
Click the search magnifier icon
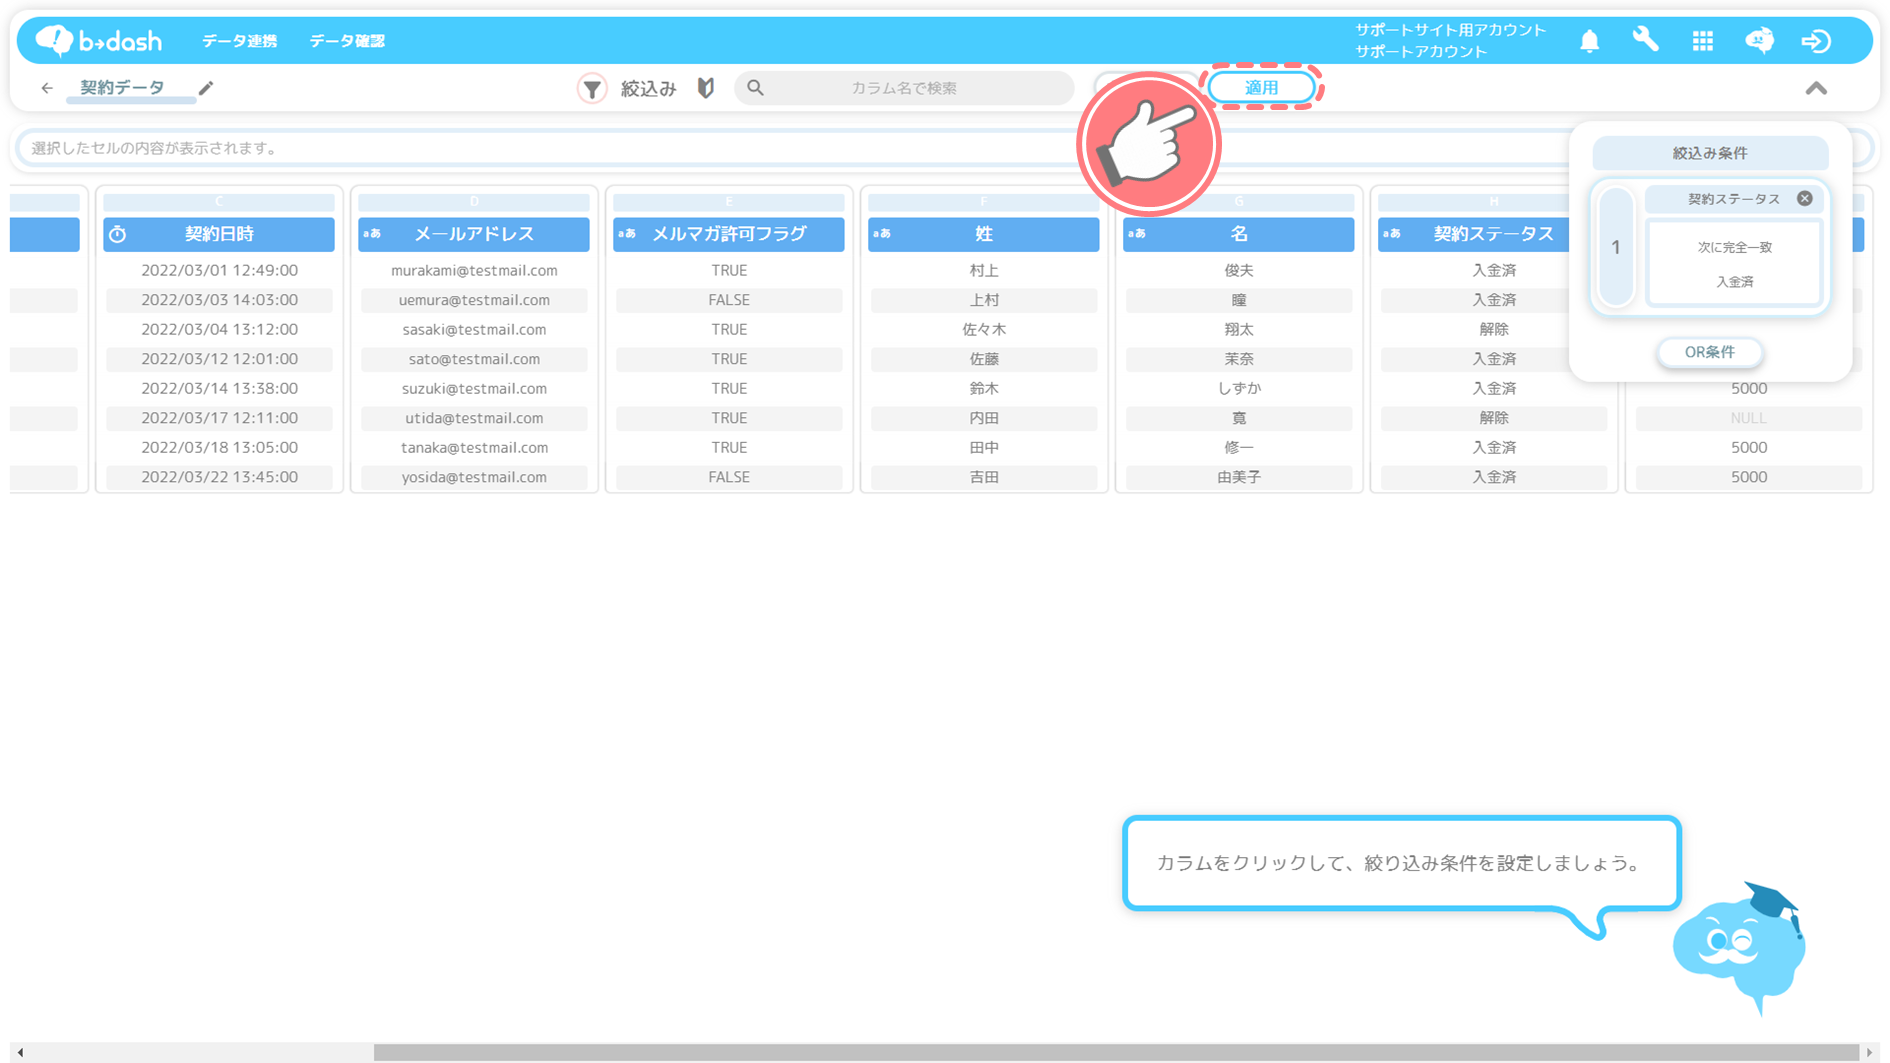755,88
